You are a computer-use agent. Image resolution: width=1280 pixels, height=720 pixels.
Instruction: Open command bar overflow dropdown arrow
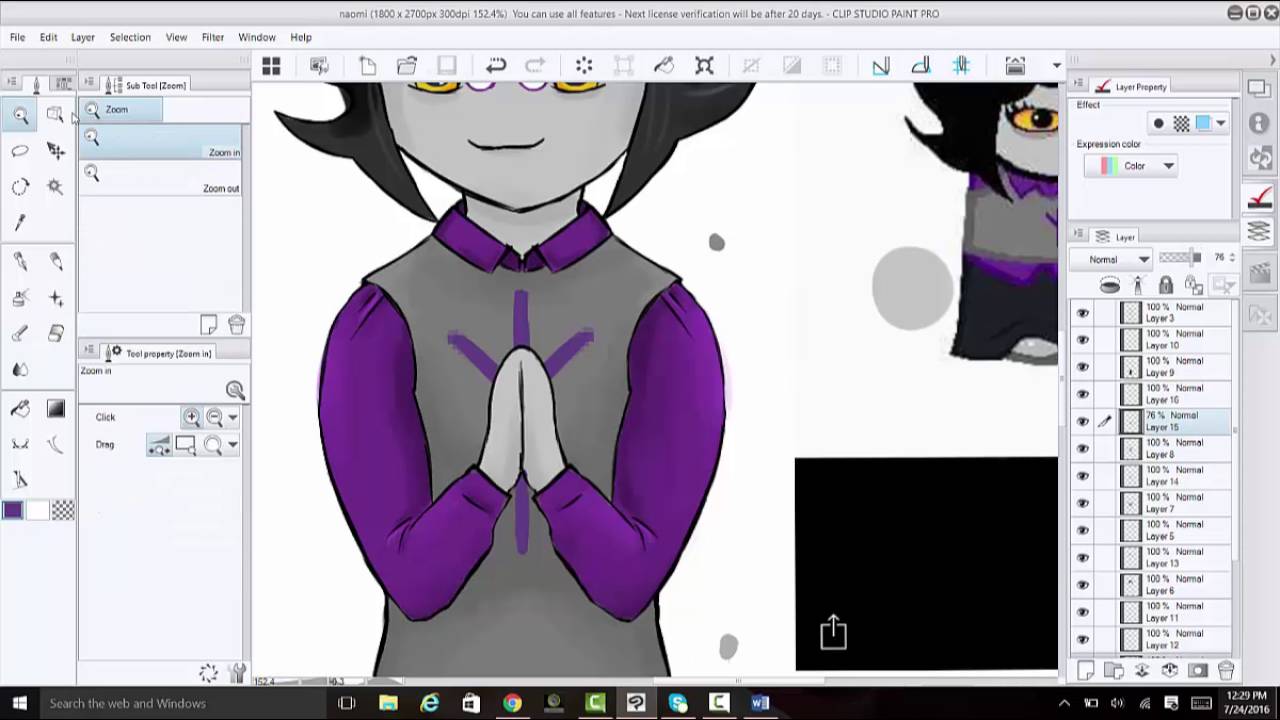click(x=1056, y=66)
